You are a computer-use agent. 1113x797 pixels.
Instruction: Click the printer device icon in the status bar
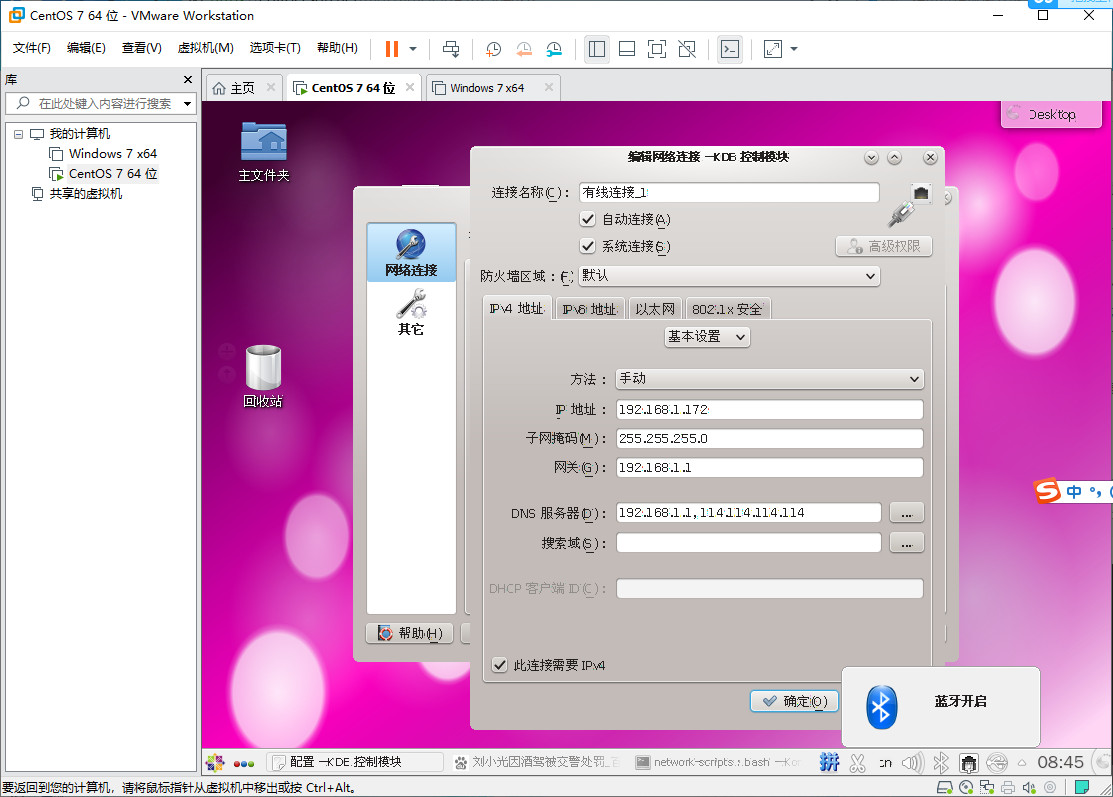1008,786
